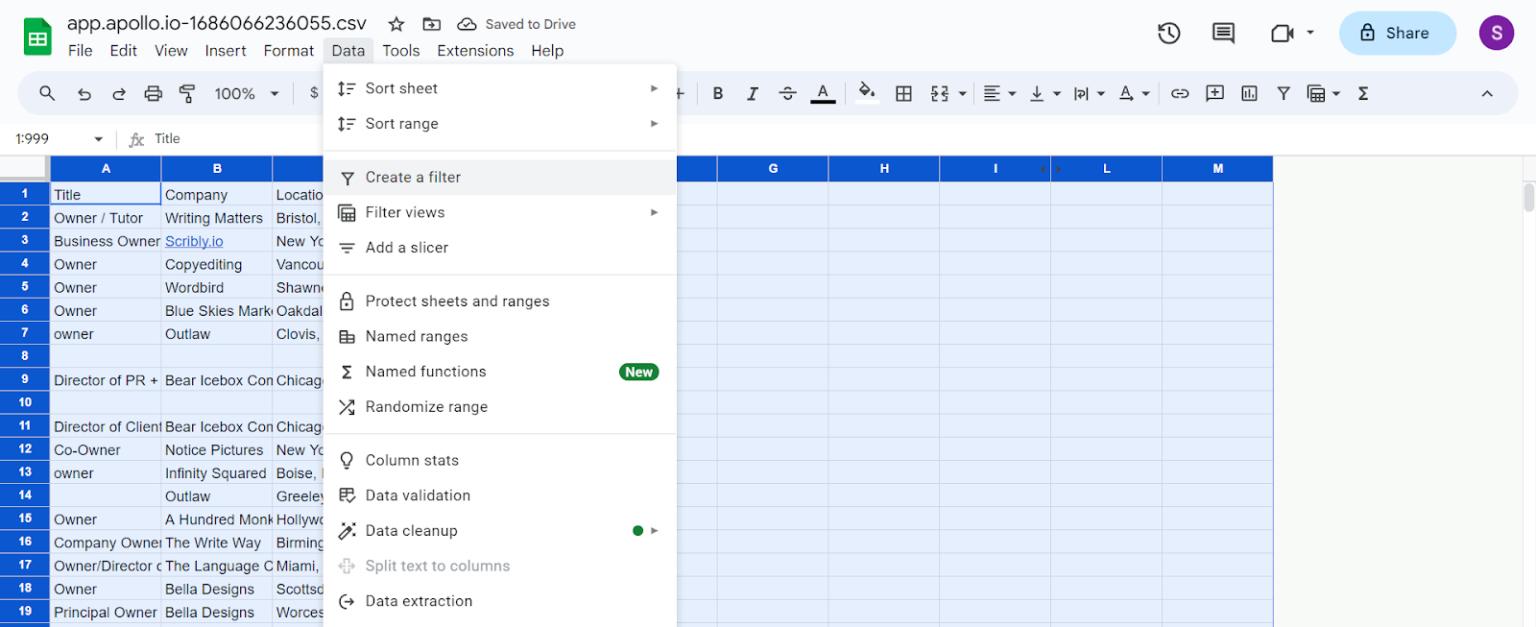Image resolution: width=1536 pixels, height=627 pixels.
Task: Print the spreadsheet
Action: pyautogui.click(x=153, y=93)
